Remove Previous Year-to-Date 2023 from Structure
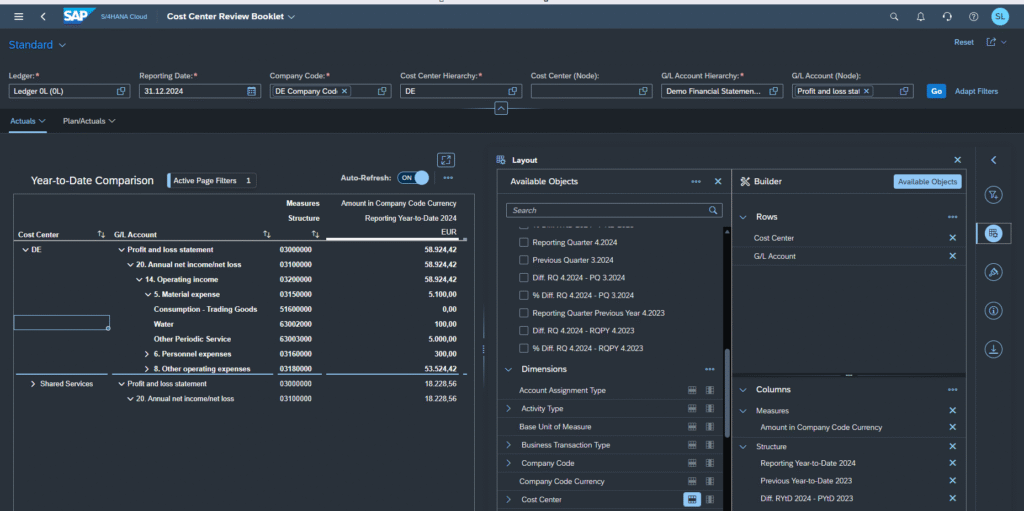Image resolution: width=1024 pixels, height=511 pixels. point(952,481)
